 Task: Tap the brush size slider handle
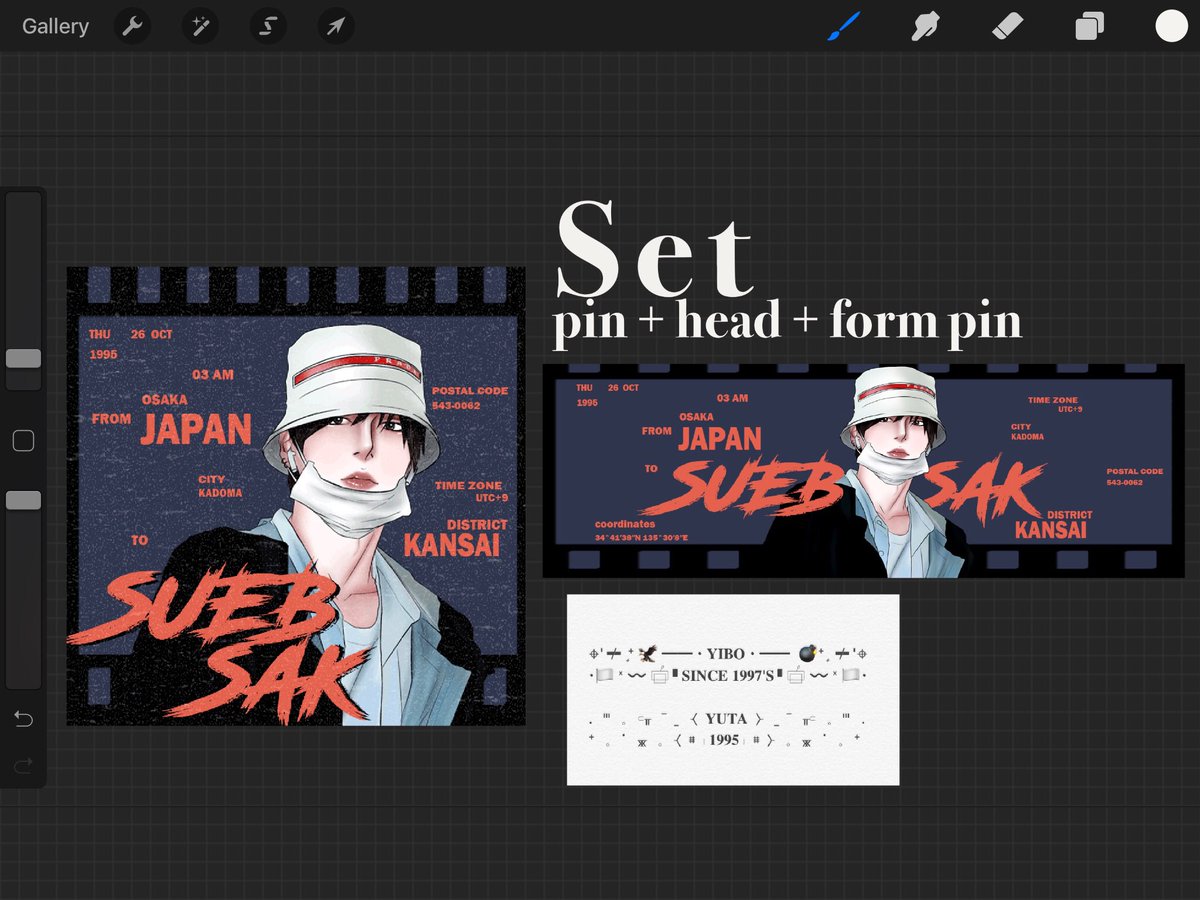pyautogui.click(x=23, y=358)
